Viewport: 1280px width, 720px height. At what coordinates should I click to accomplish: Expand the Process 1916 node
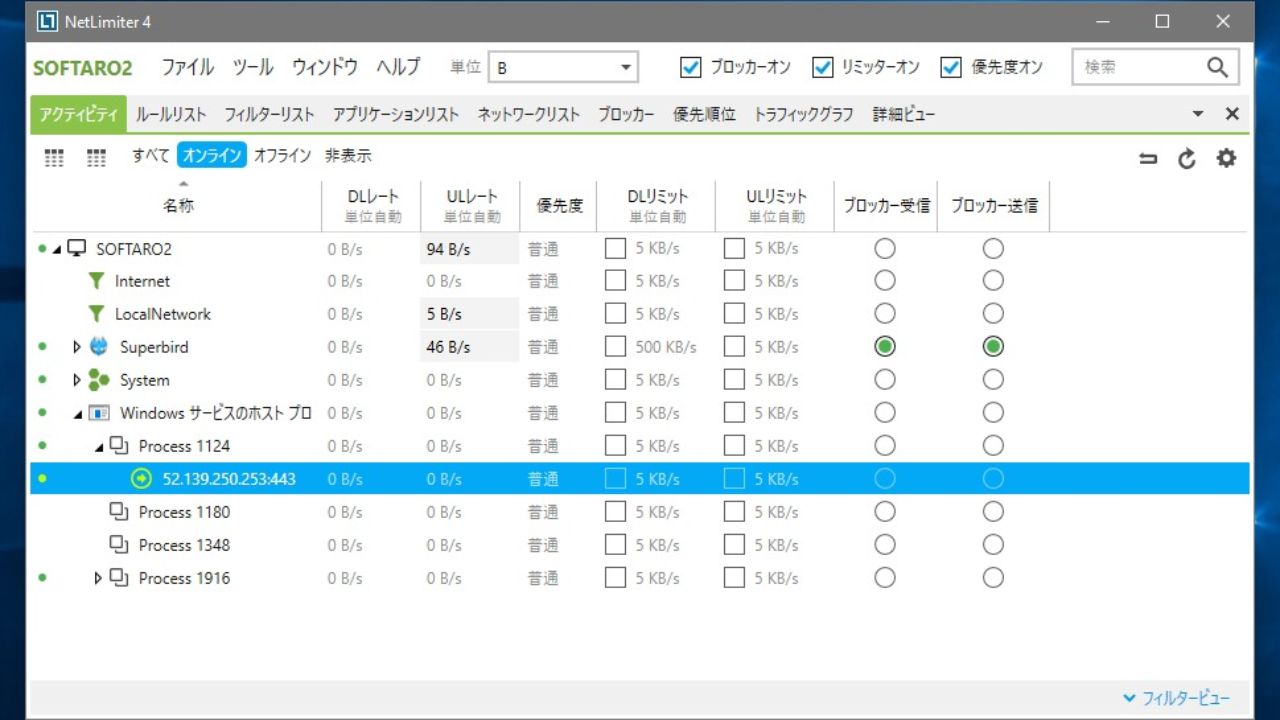coord(98,578)
